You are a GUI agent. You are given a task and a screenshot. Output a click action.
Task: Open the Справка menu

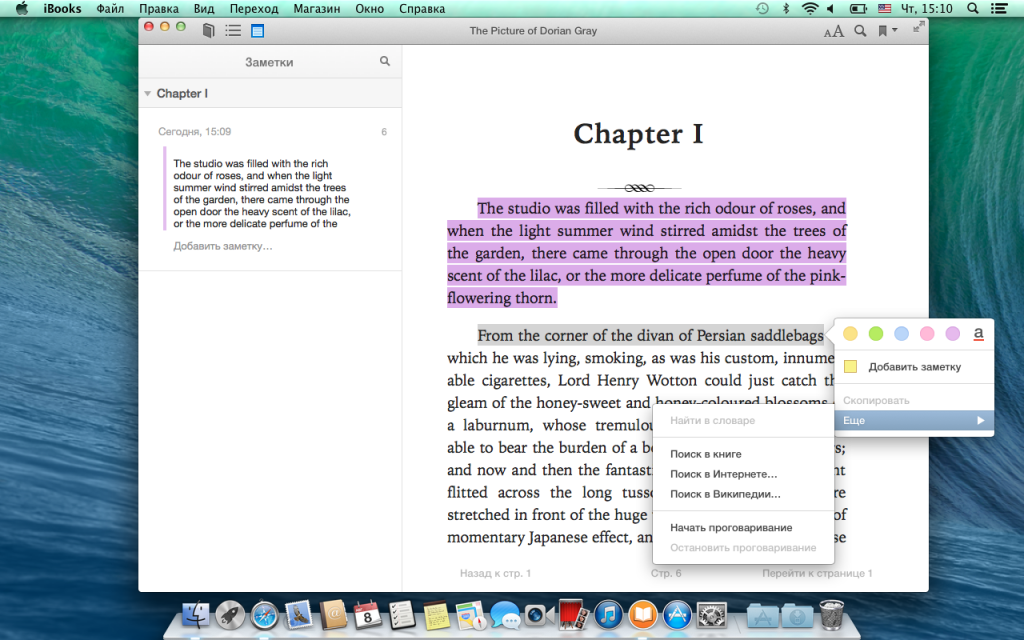[x=422, y=8]
